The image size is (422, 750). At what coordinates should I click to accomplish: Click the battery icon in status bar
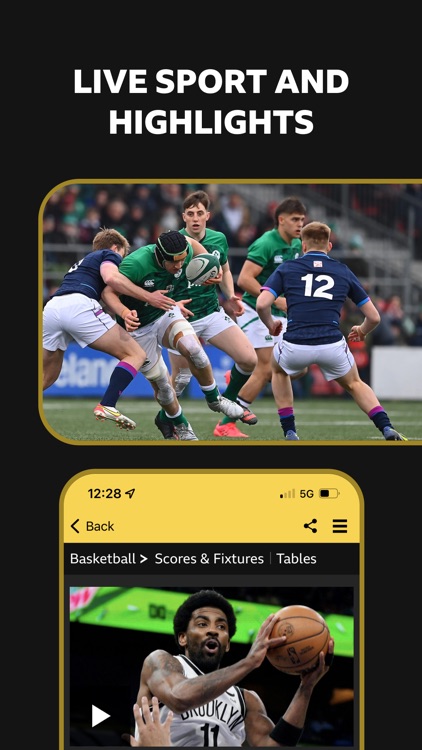point(329,493)
